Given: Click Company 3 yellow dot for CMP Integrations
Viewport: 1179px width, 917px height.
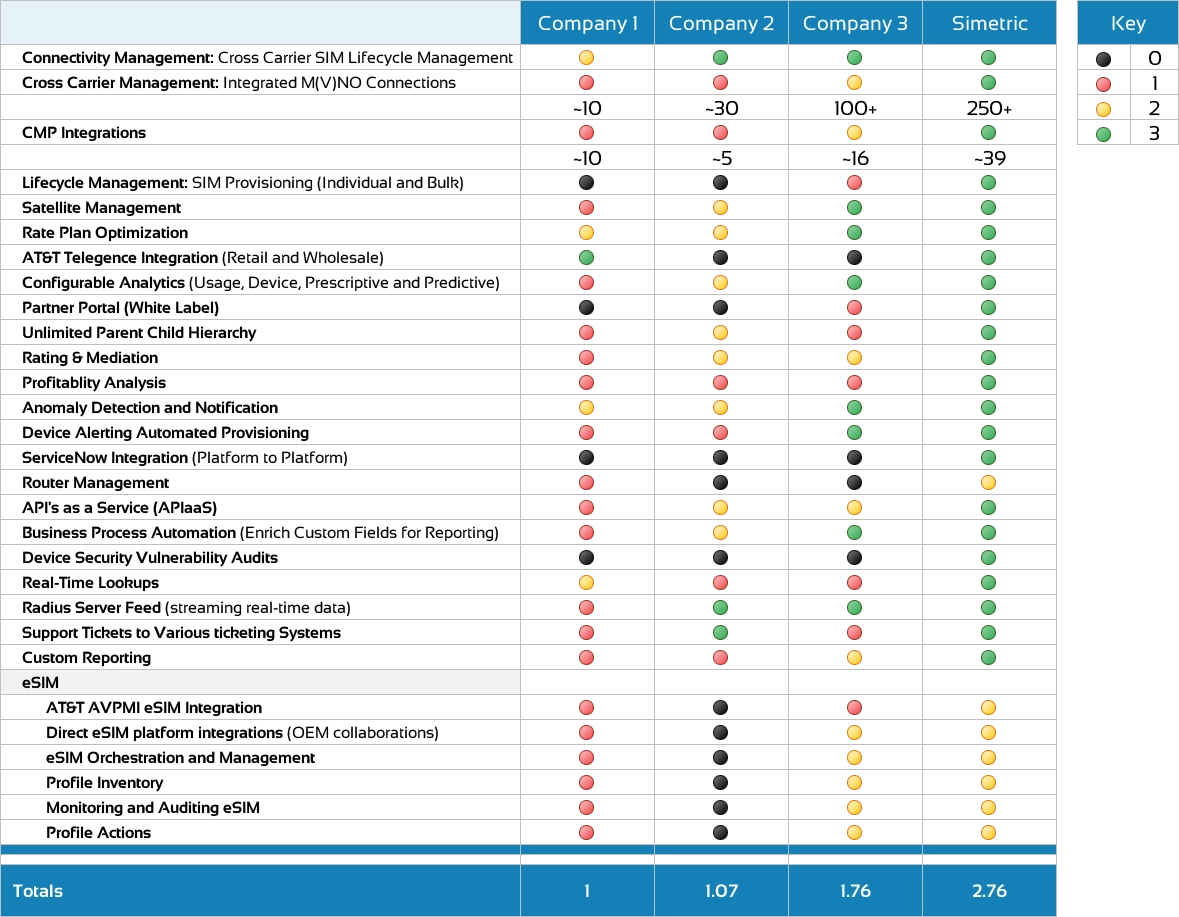Looking at the screenshot, I should (854, 133).
